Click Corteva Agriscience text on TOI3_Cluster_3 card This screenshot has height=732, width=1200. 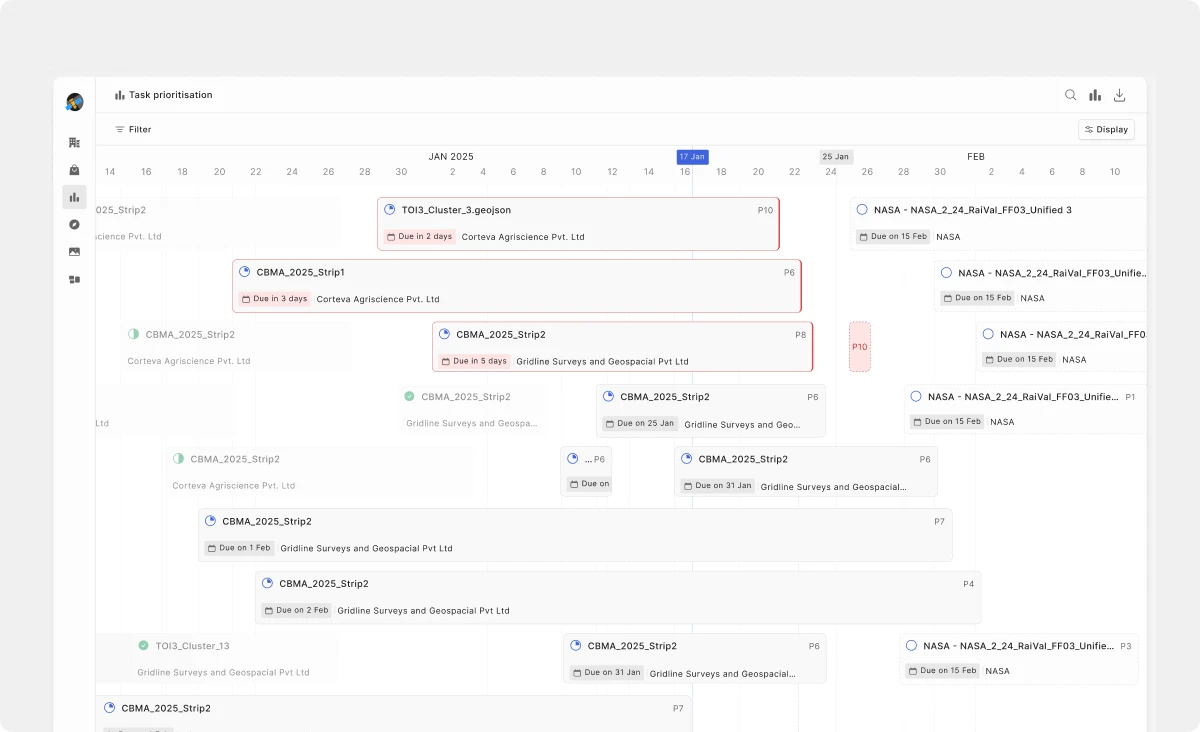[x=523, y=237]
